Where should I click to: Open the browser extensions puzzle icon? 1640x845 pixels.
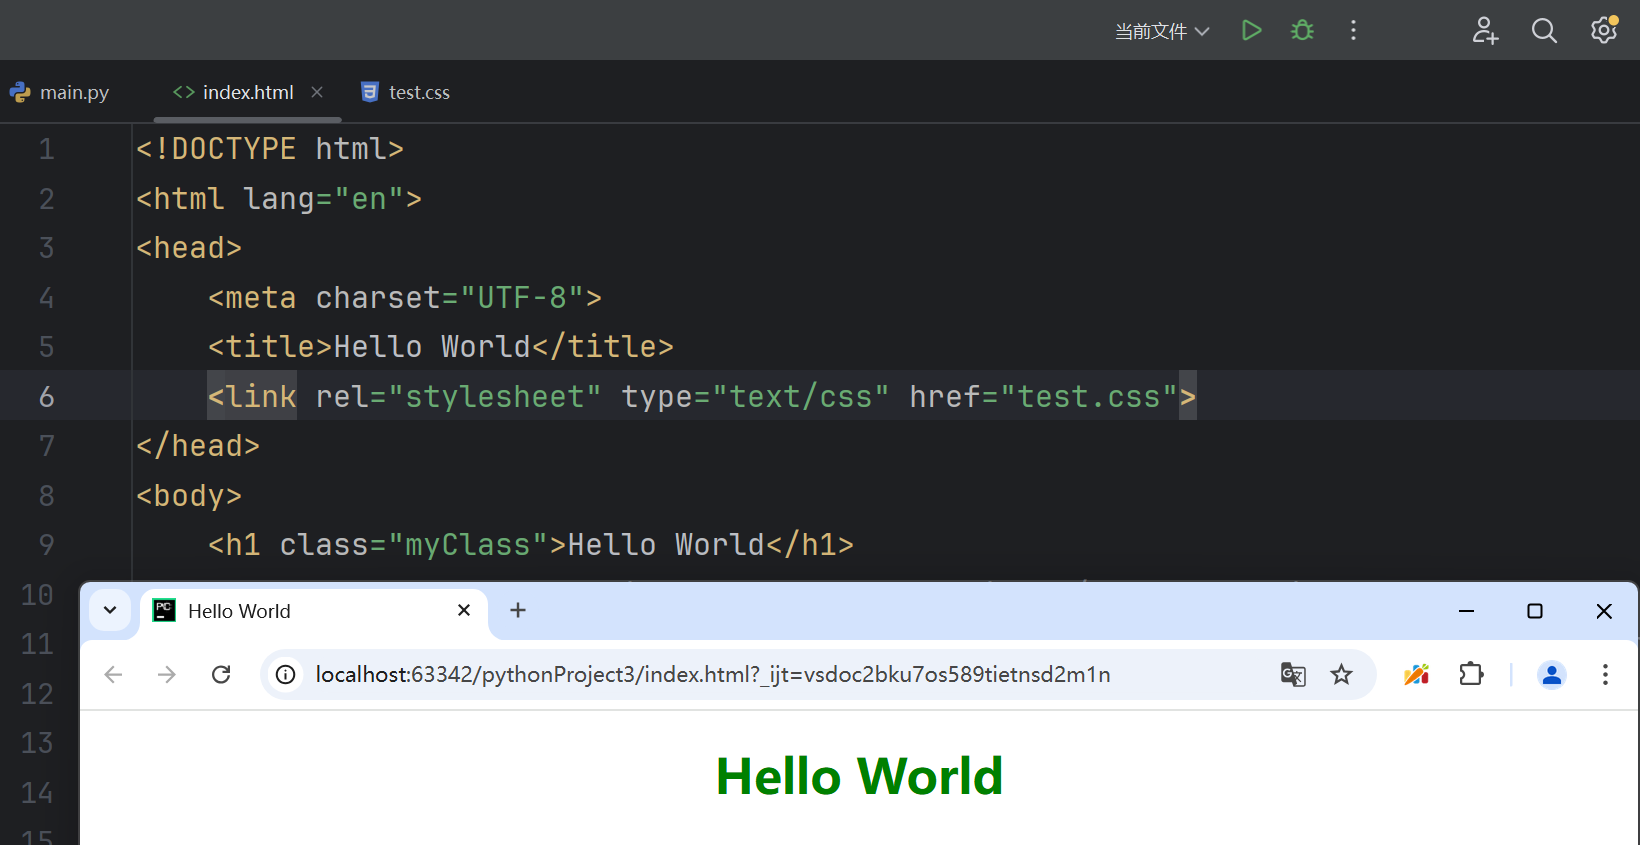(x=1471, y=675)
